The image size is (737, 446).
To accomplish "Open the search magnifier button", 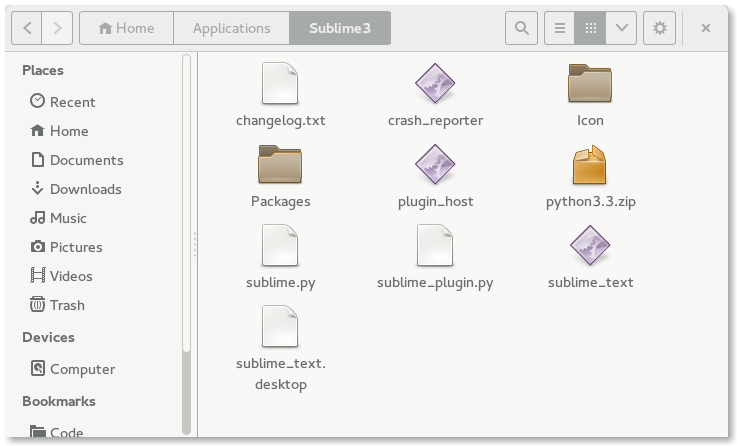I will pos(521,28).
